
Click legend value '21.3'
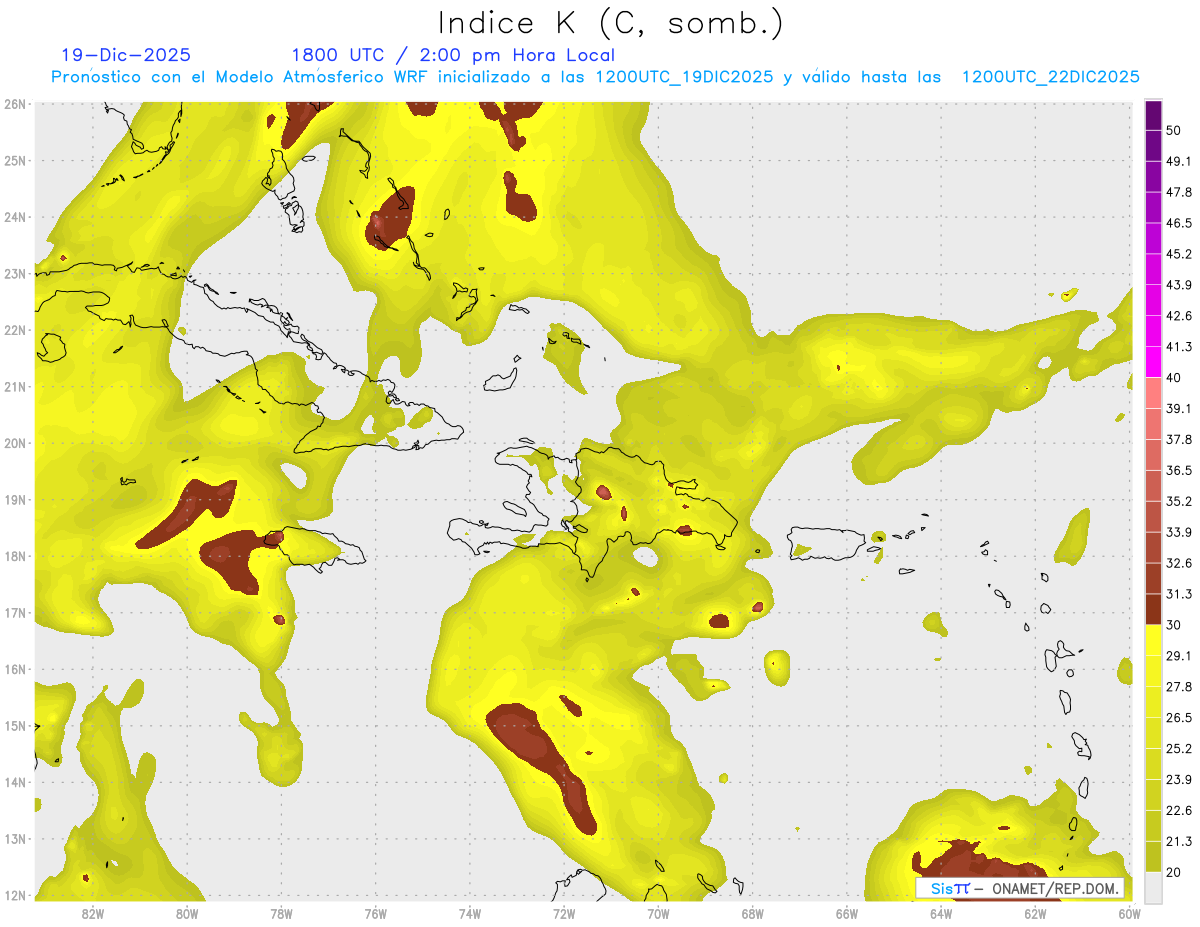[x=1178, y=841]
